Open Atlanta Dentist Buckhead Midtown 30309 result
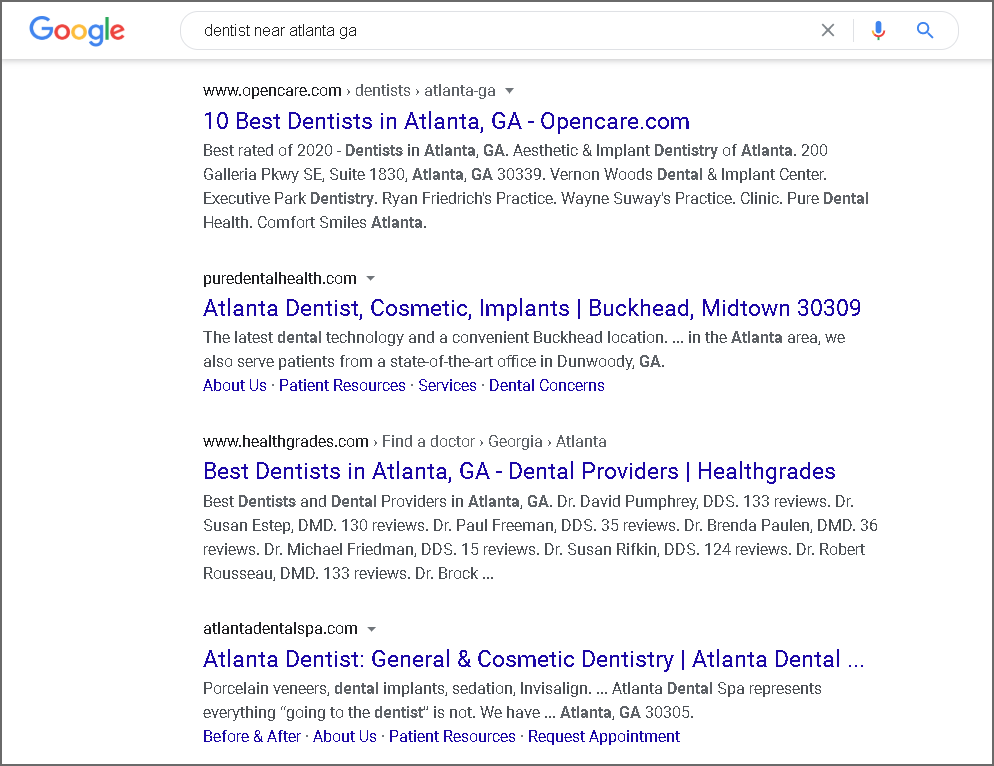Screen dimensions: 994x766 (531, 308)
